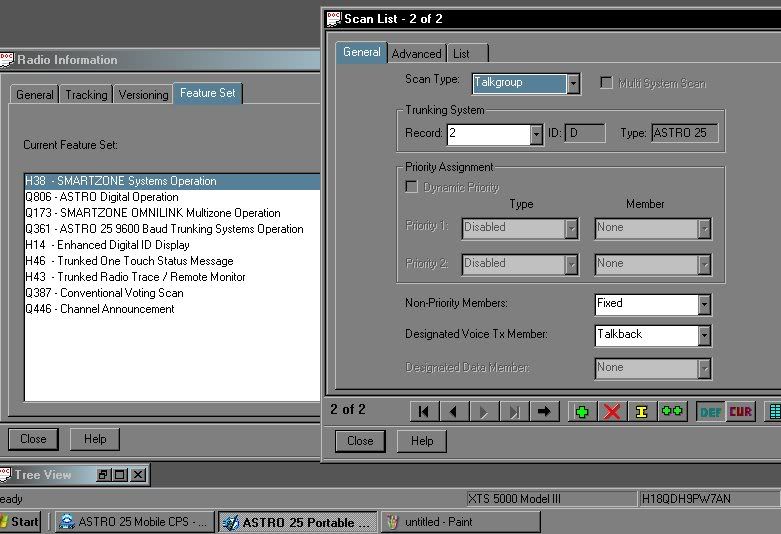Select H14 Enhanced Digital ID Display
Image resolution: width=781 pixels, height=534 pixels.
coord(172,245)
